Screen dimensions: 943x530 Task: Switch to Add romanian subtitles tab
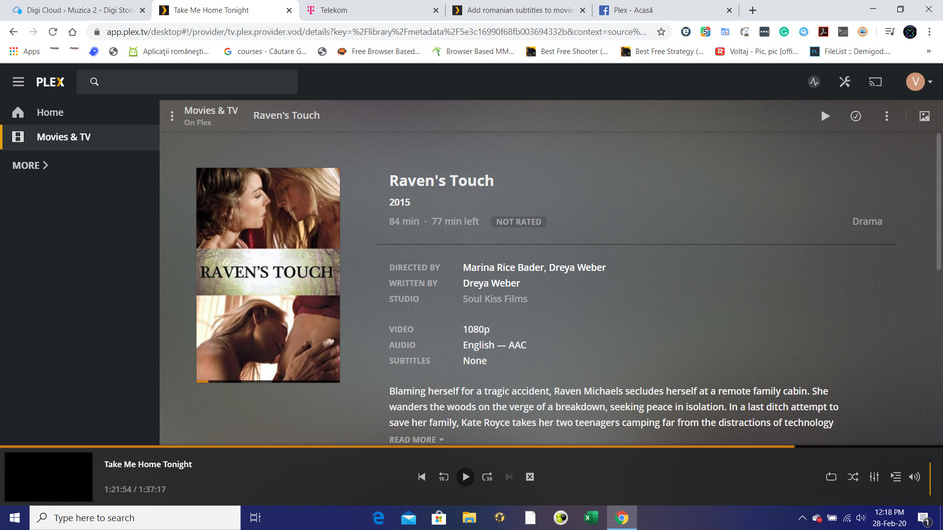click(x=519, y=10)
